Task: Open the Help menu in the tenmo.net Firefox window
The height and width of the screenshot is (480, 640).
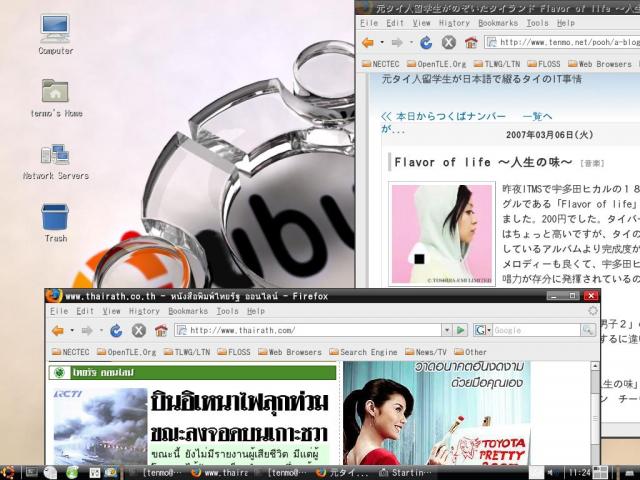Action: tap(566, 23)
